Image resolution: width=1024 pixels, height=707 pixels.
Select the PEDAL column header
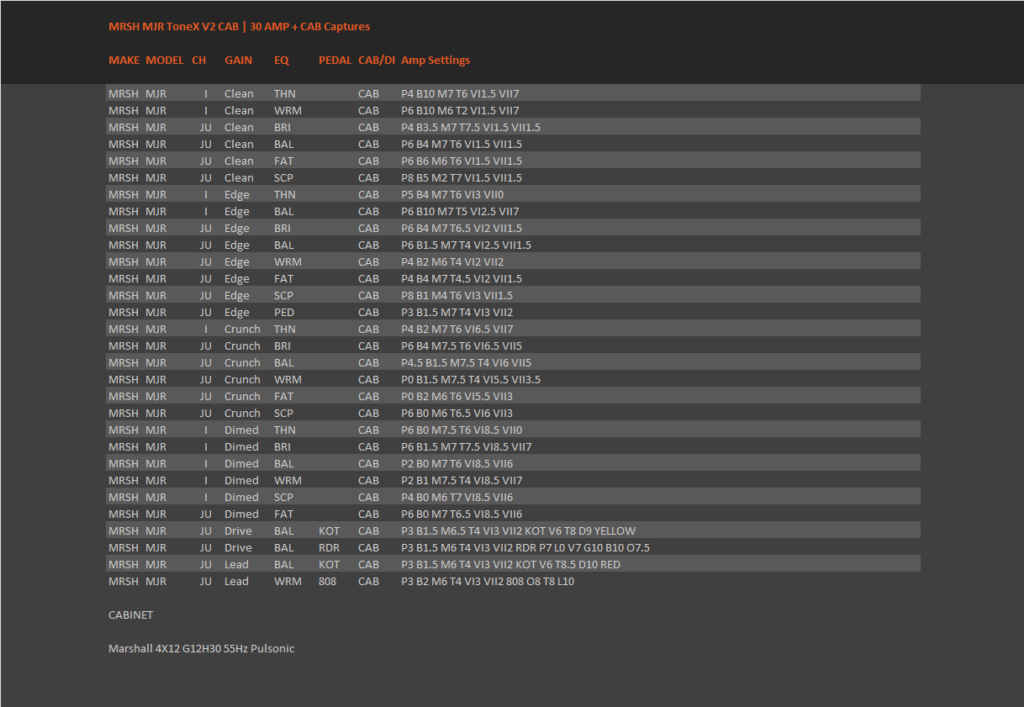pyautogui.click(x=335, y=60)
